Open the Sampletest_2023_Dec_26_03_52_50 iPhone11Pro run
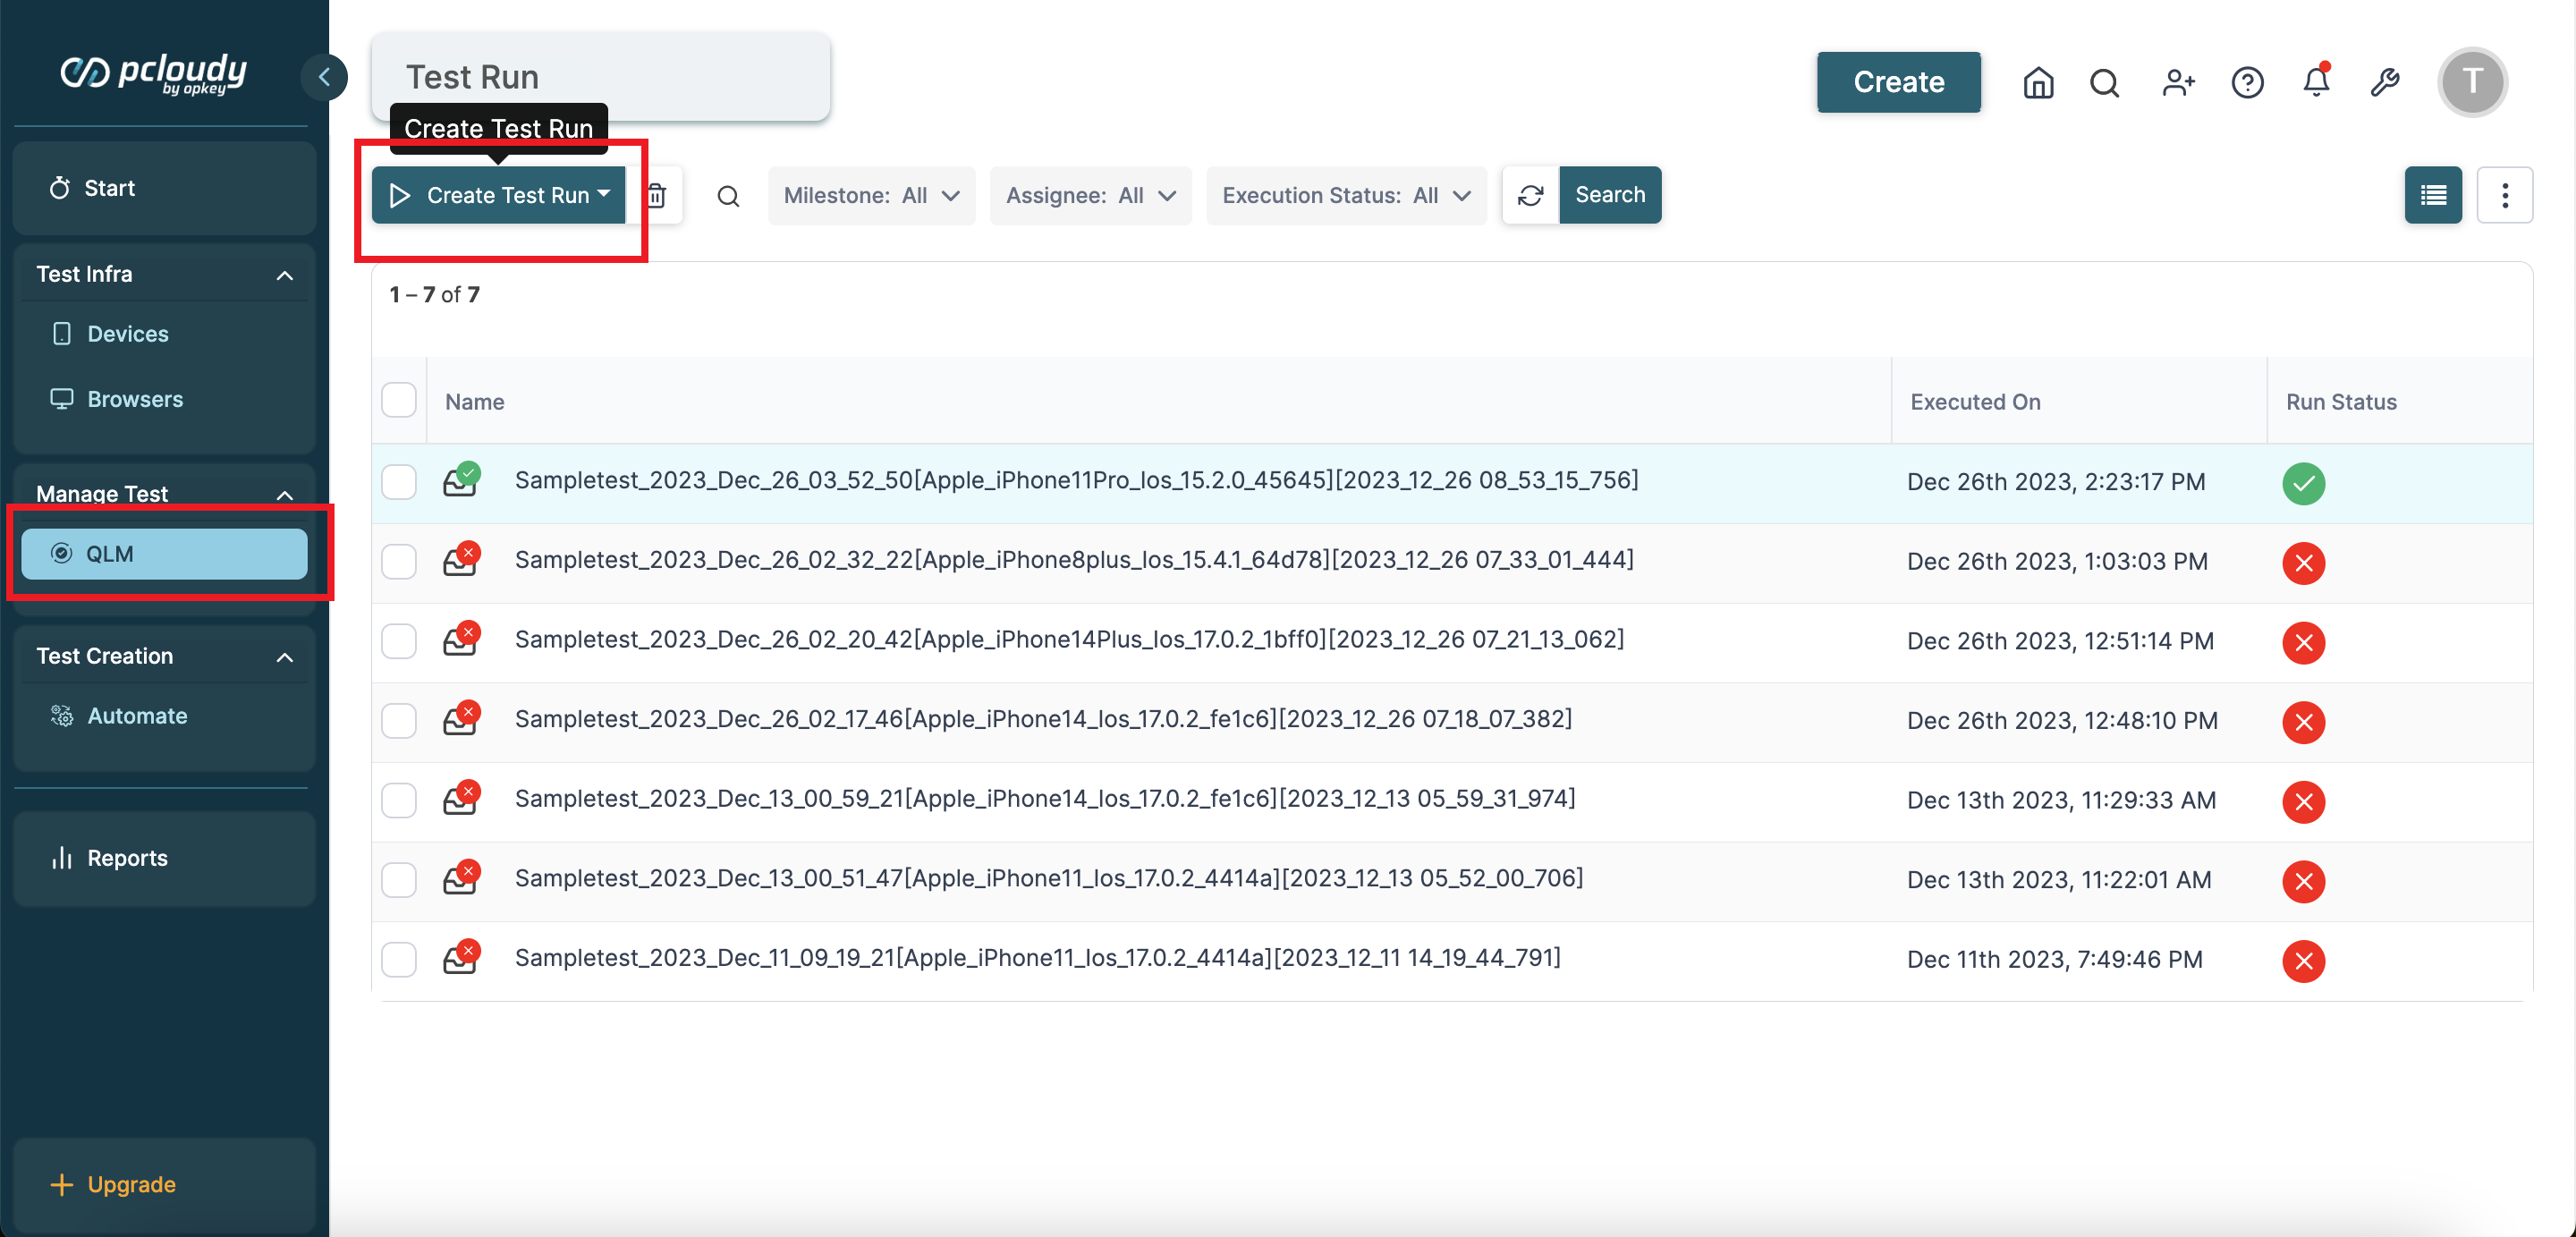Image resolution: width=2576 pixels, height=1237 pixels. [1076, 481]
